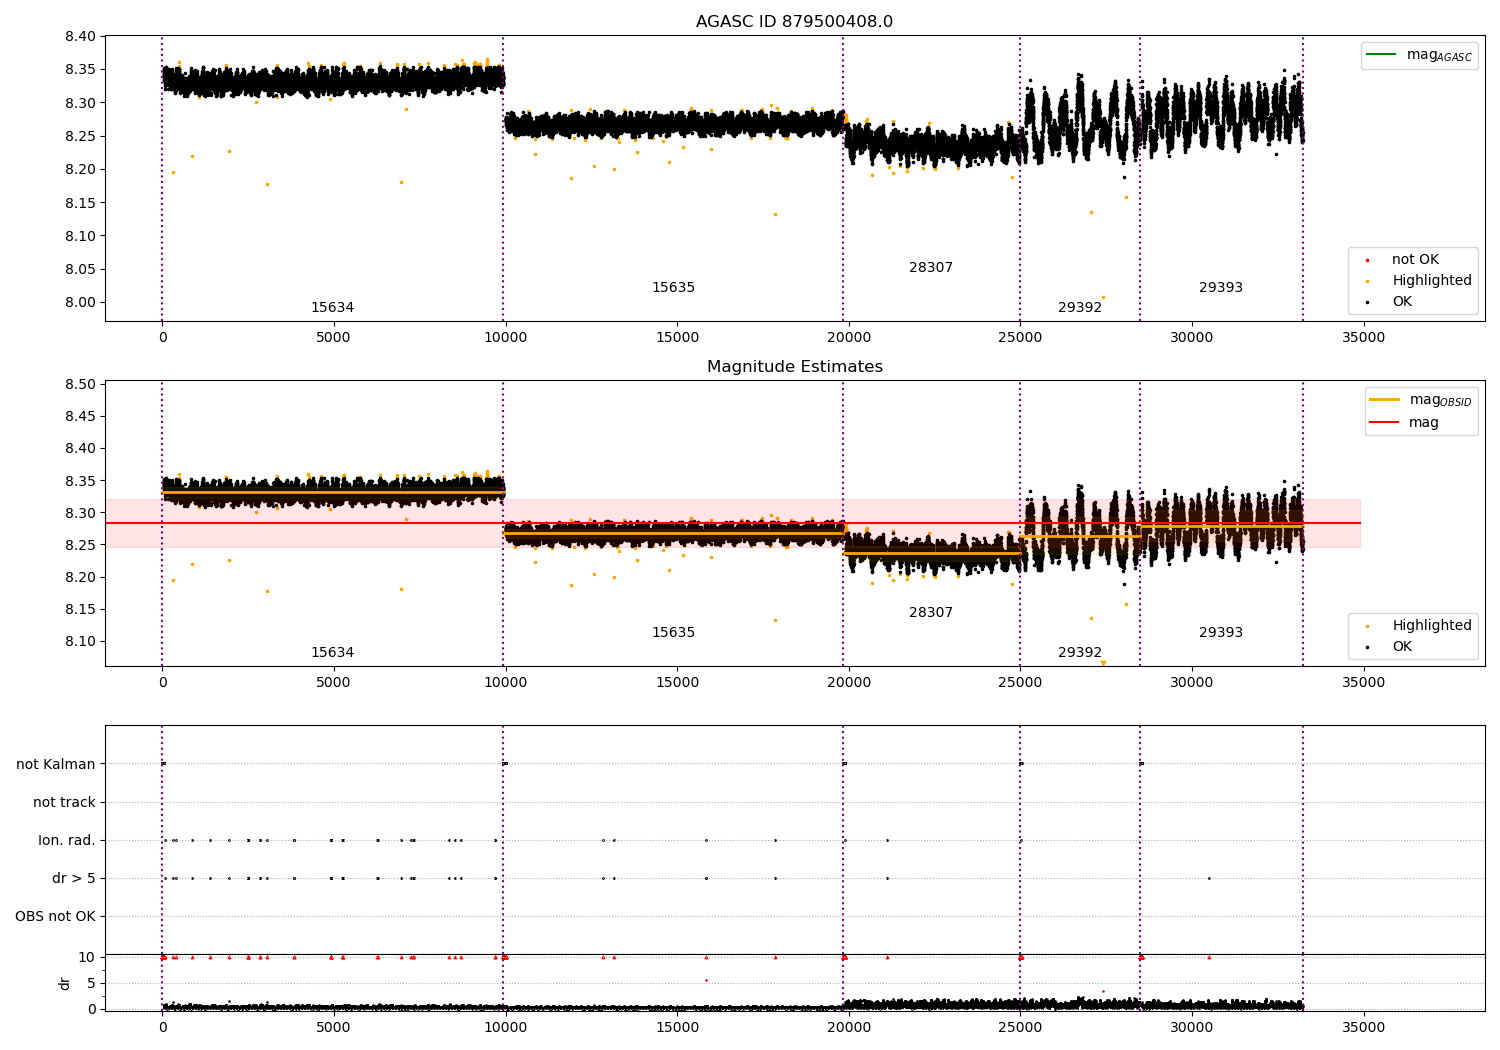Click x-tick 30000 under the bottom plot

1192,1026
